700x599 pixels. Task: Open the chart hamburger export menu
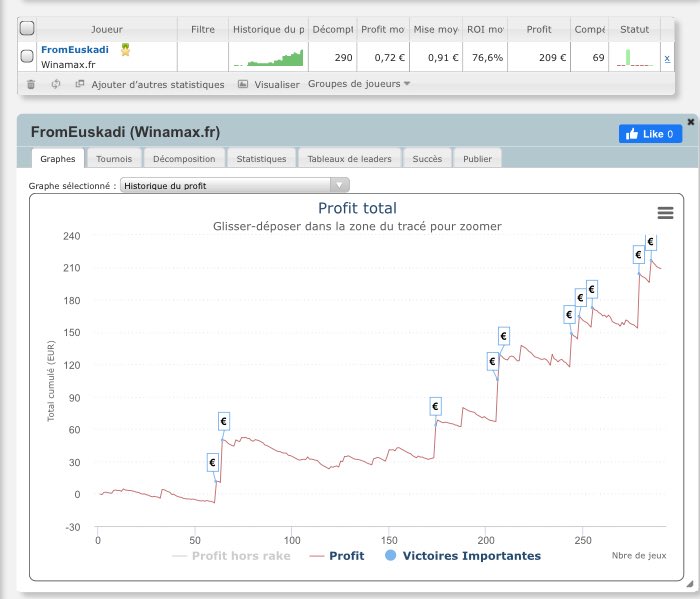pyautogui.click(x=665, y=213)
